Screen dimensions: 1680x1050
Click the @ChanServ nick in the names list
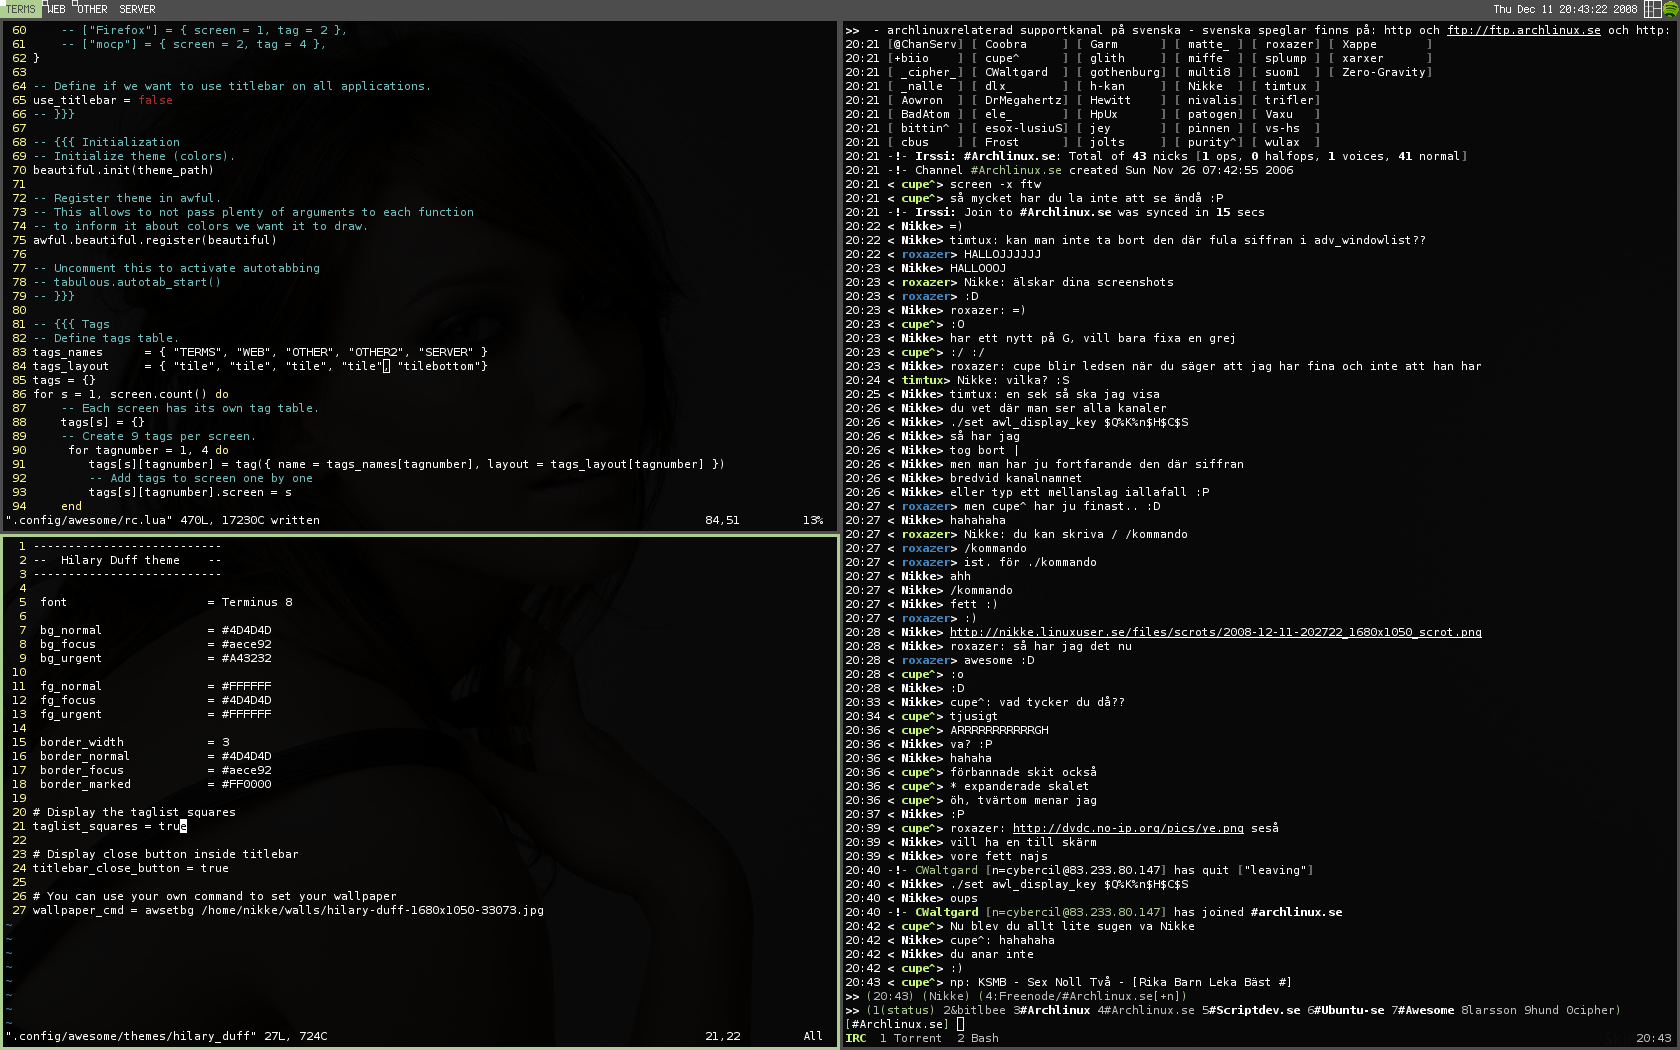click(925, 44)
